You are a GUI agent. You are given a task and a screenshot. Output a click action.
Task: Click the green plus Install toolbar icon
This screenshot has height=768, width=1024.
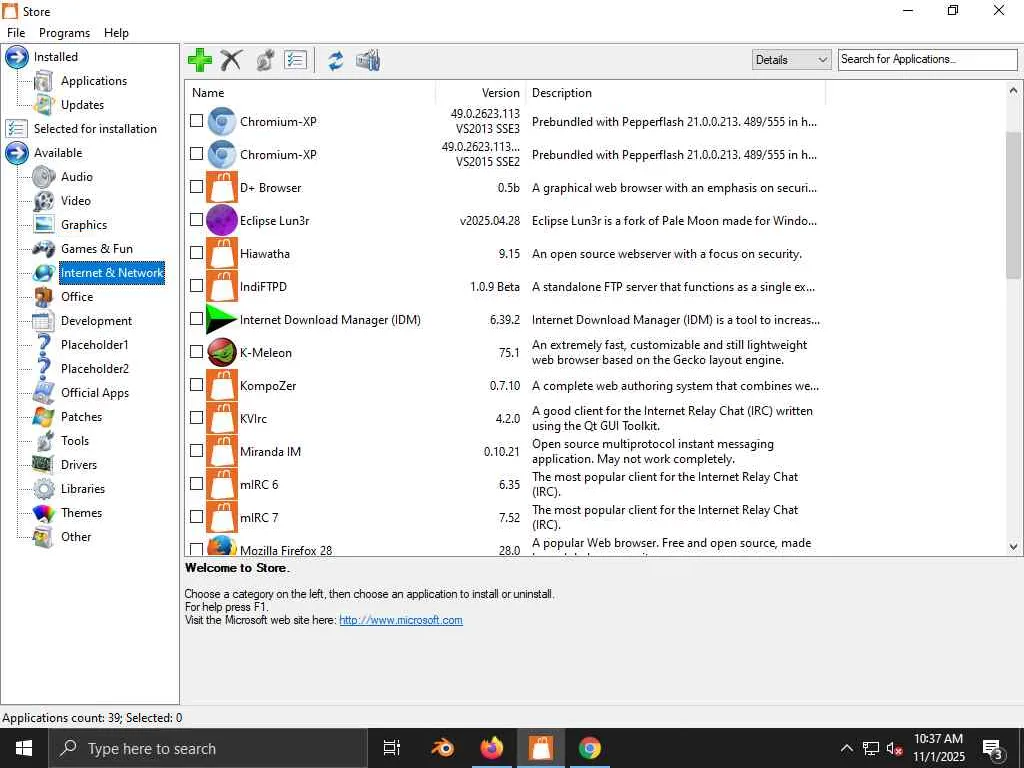[x=199, y=60]
